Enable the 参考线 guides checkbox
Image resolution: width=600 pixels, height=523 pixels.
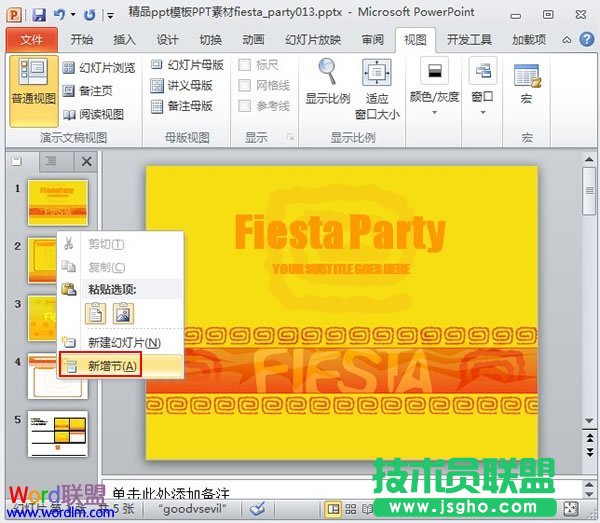click(x=245, y=106)
